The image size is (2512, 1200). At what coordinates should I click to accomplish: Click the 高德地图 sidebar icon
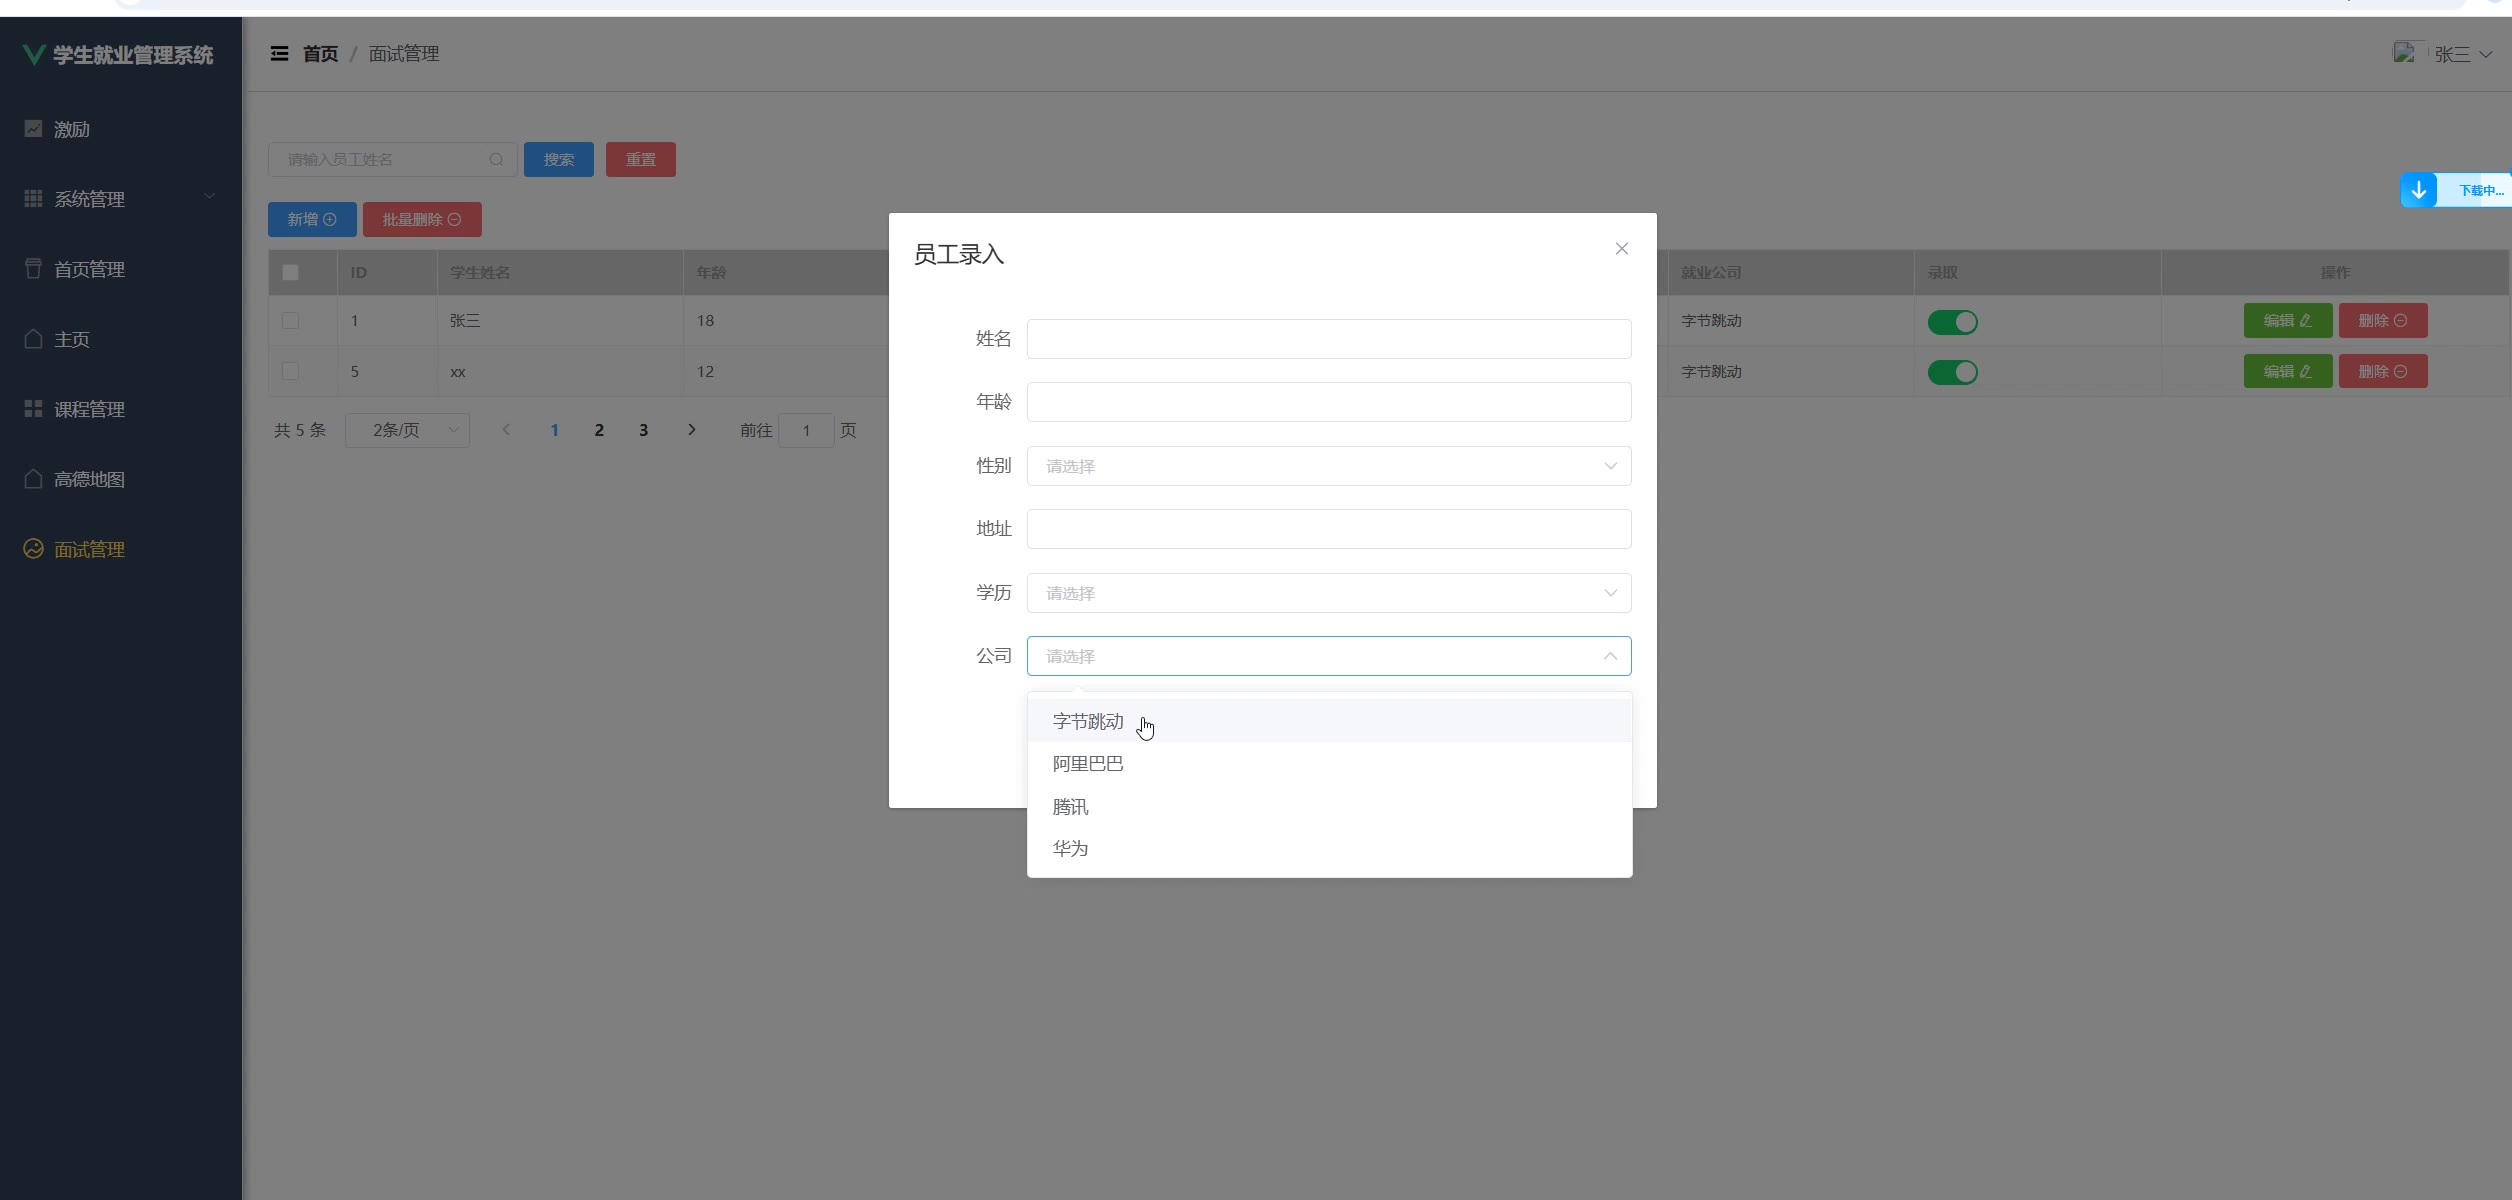pyautogui.click(x=33, y=479)
